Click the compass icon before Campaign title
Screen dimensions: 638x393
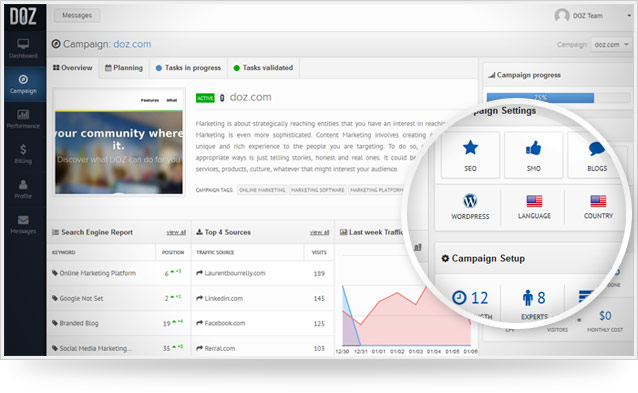56,44
